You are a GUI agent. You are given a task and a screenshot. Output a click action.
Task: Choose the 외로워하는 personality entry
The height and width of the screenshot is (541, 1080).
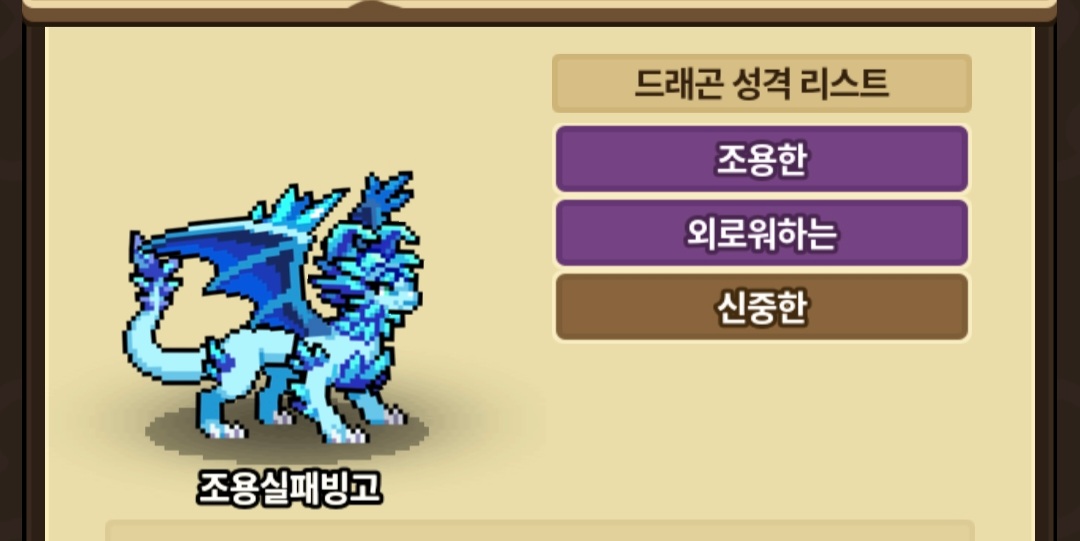(761, 234)
